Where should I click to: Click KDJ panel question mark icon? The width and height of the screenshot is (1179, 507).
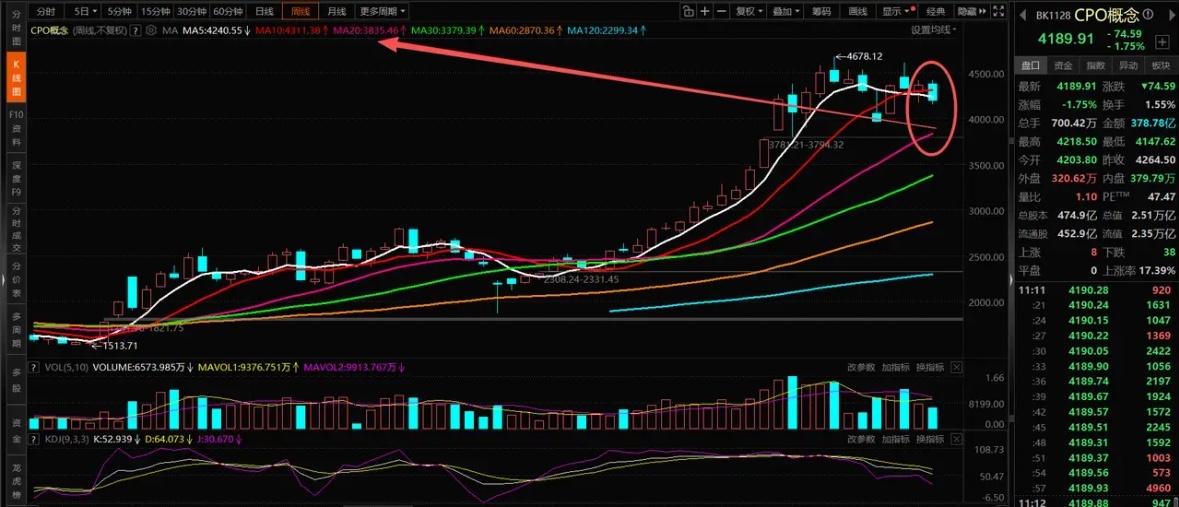[x=32, y=439]
